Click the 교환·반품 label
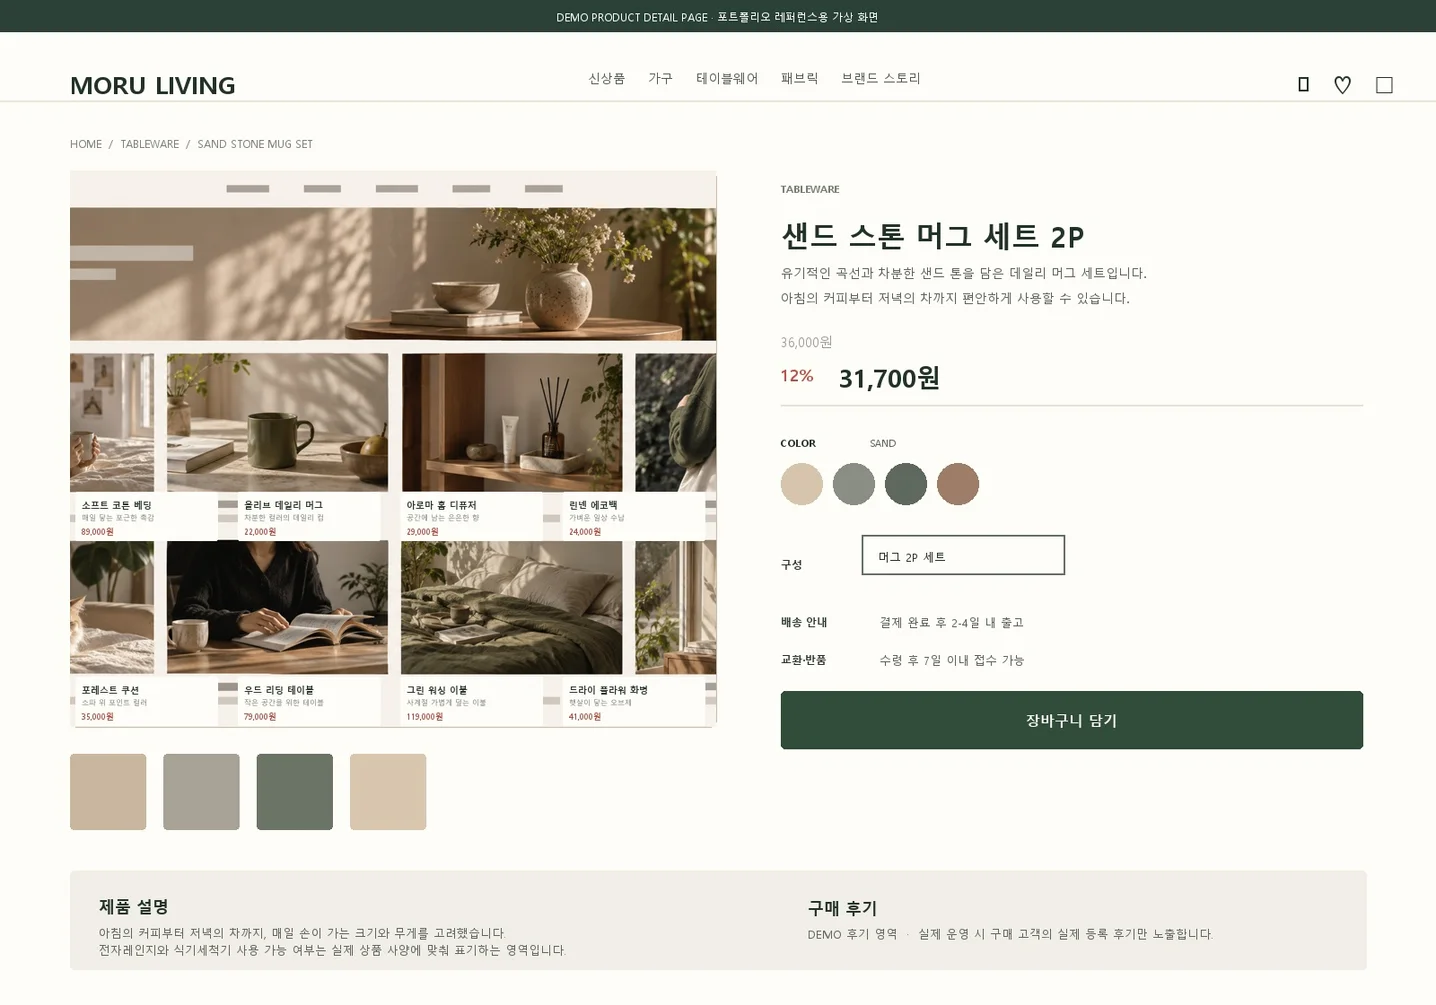 [x=803, y=660]
